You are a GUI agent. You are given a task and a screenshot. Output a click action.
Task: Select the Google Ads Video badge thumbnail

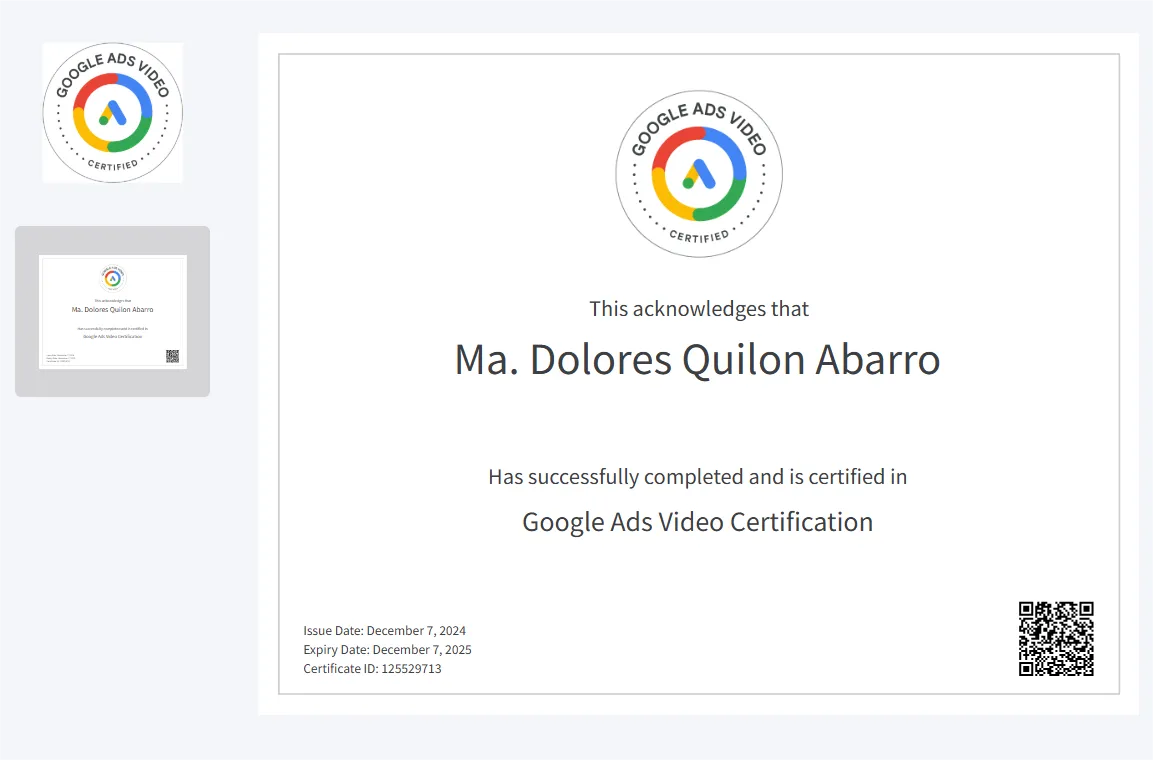[x=113, y=112]
